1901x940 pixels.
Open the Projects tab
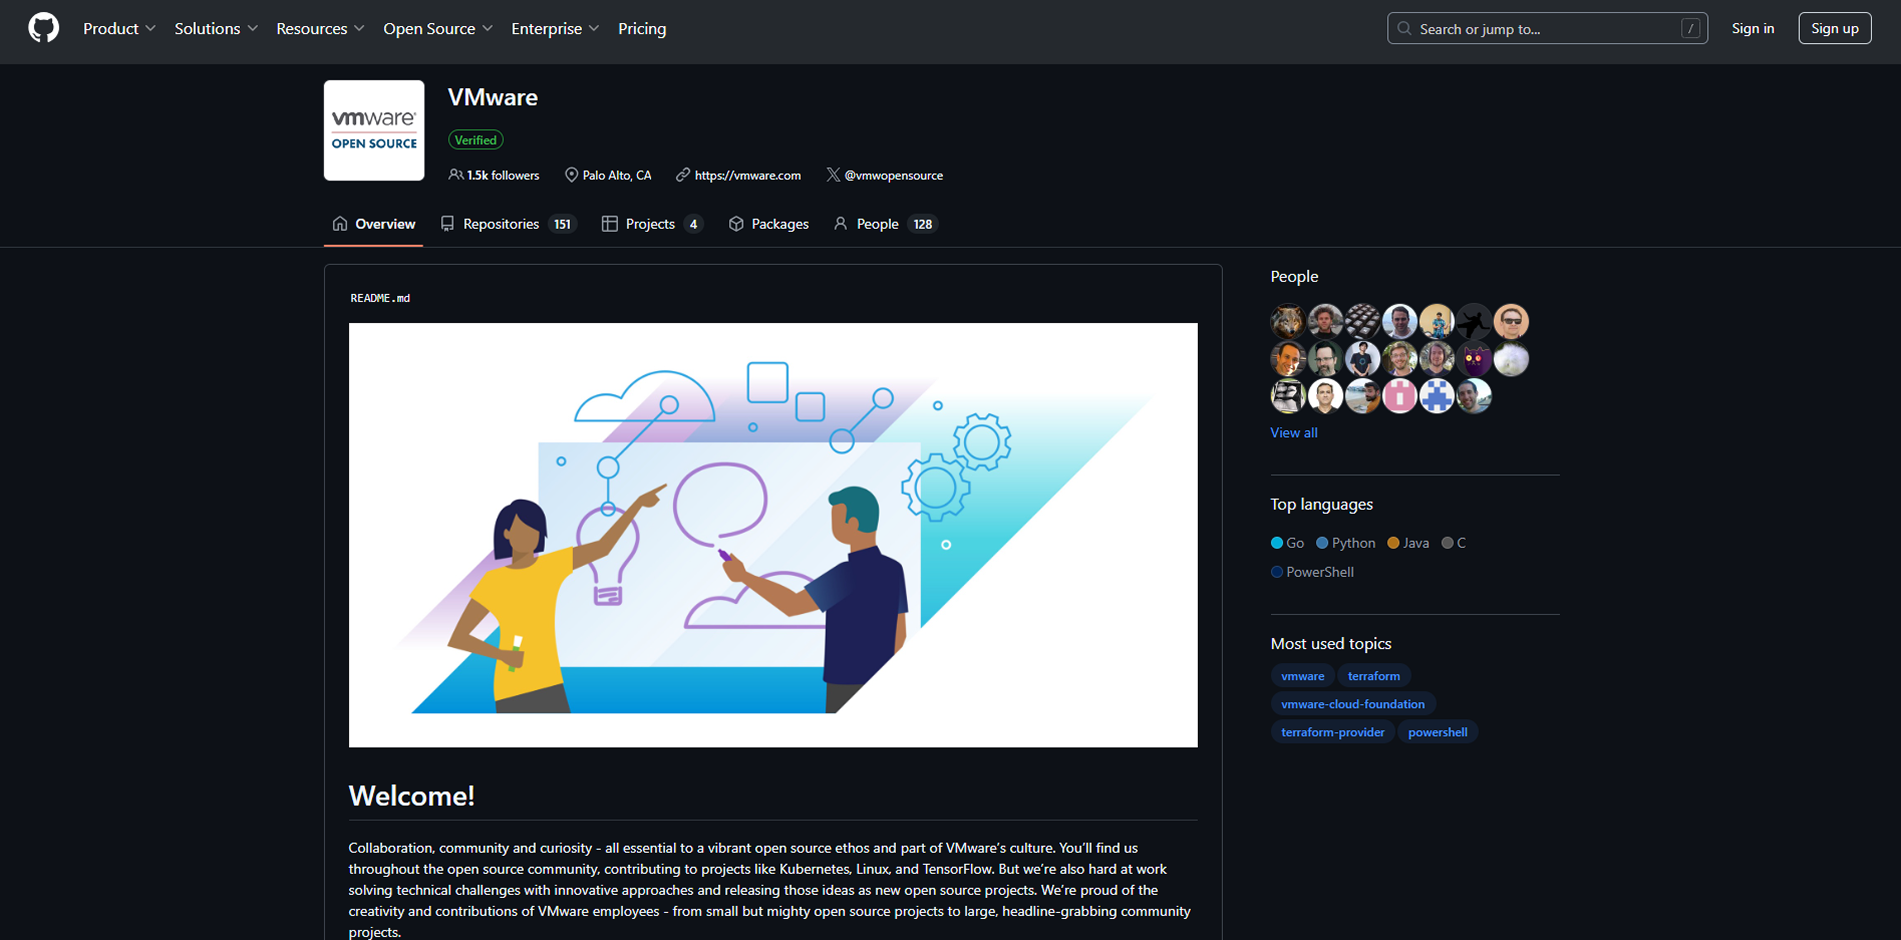(x=652, y=224)
